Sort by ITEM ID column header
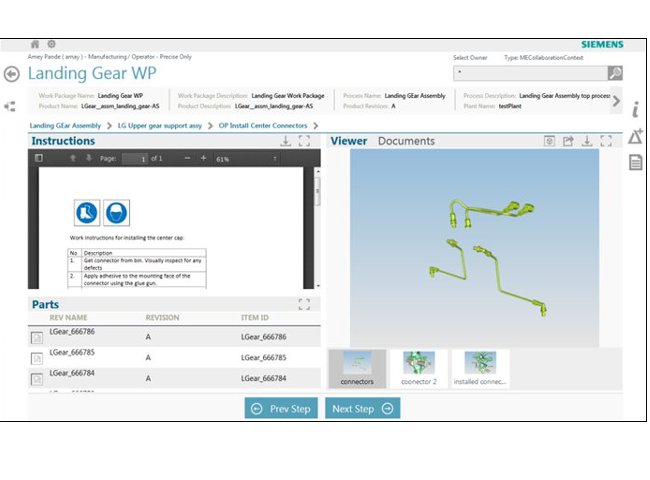 pos(255,318)
